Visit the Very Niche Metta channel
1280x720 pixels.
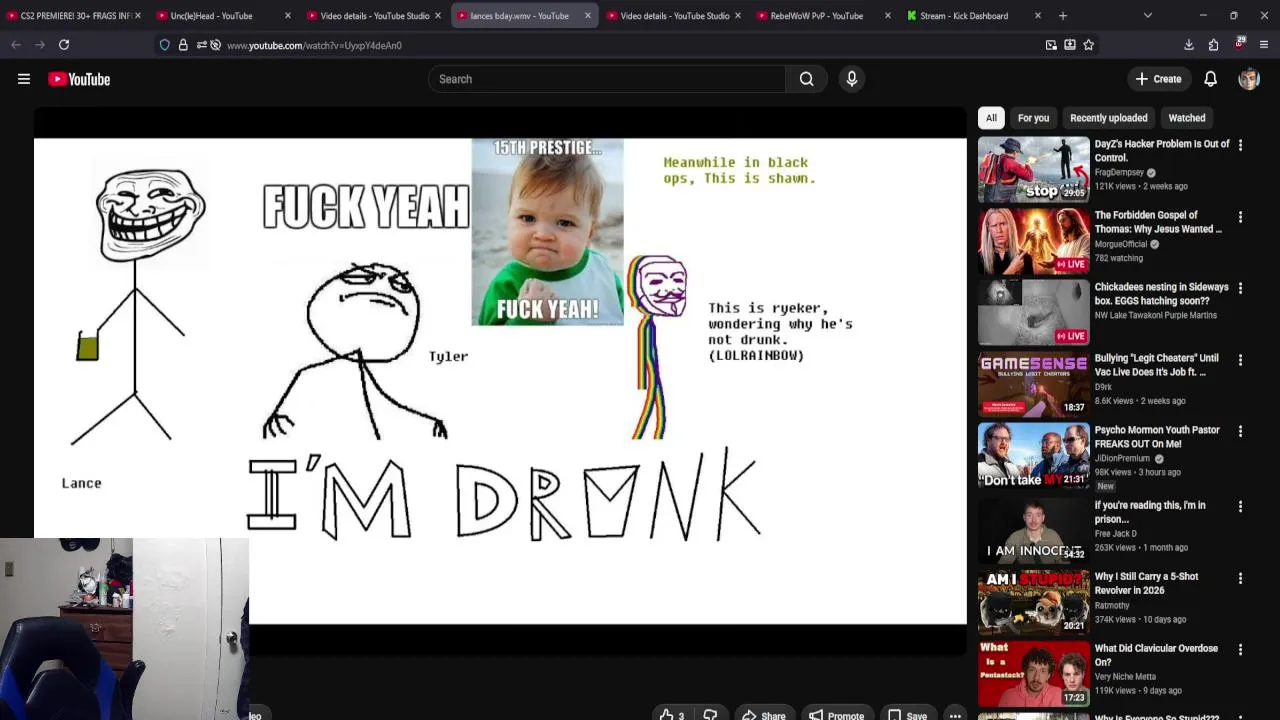pyautogui.click(x=1125, y=676)
